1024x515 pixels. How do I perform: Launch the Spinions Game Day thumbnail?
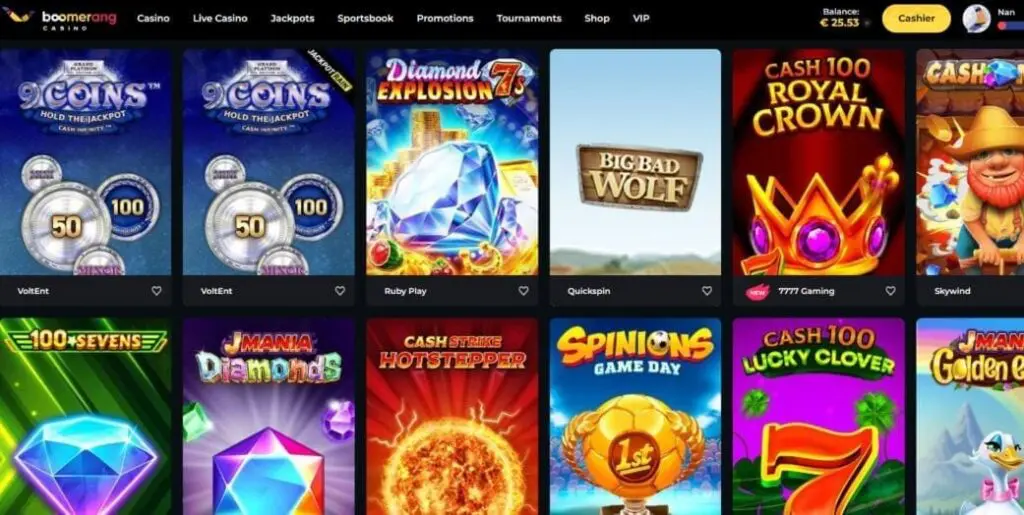coord(635,416)
